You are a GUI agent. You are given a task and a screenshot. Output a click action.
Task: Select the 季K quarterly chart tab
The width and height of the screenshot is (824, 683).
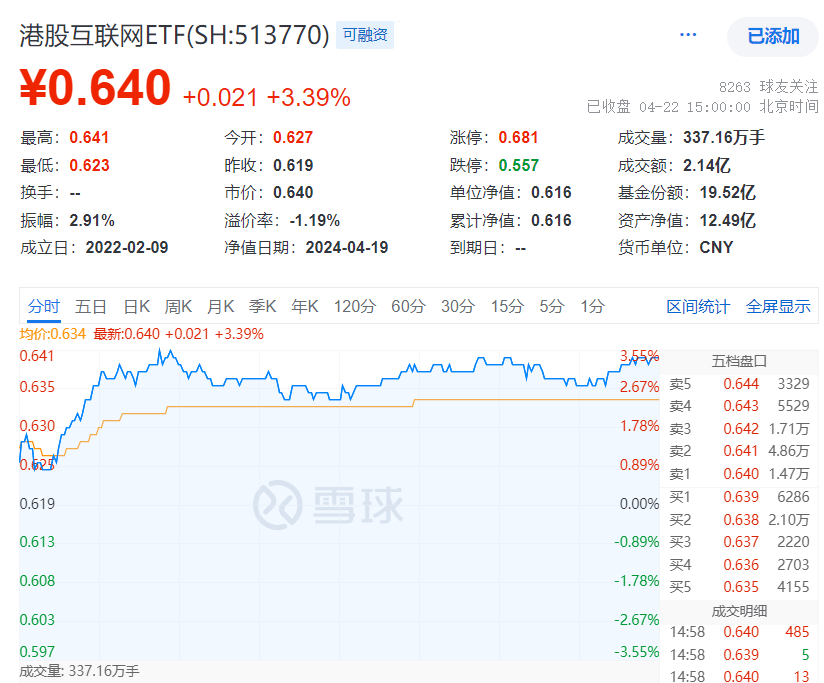[x=262, y=307]
